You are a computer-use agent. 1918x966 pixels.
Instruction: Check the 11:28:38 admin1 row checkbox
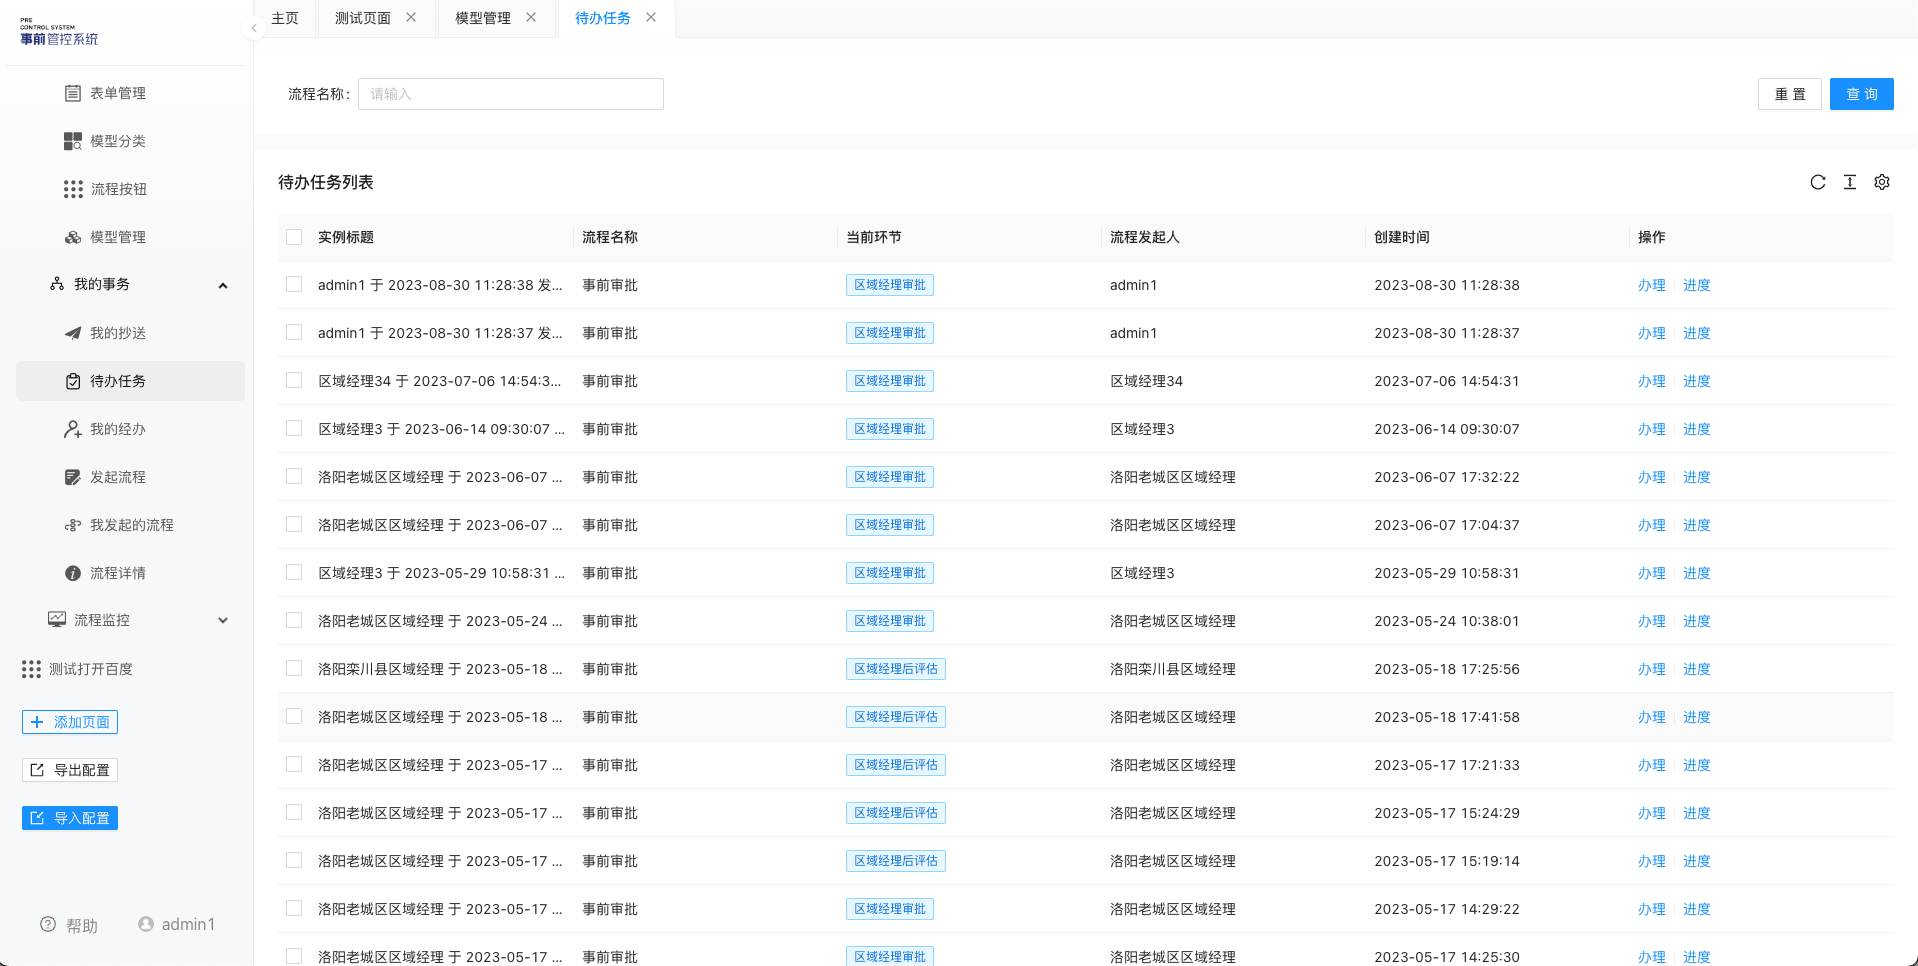point(294,284)
